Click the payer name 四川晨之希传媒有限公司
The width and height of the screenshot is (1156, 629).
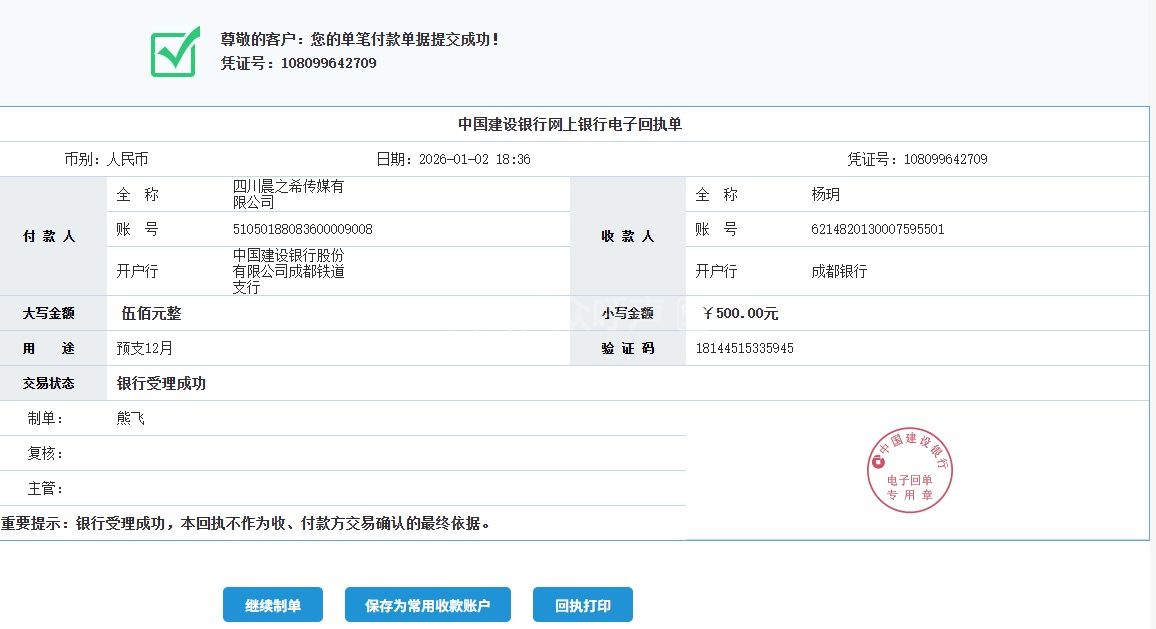[288, 194]
